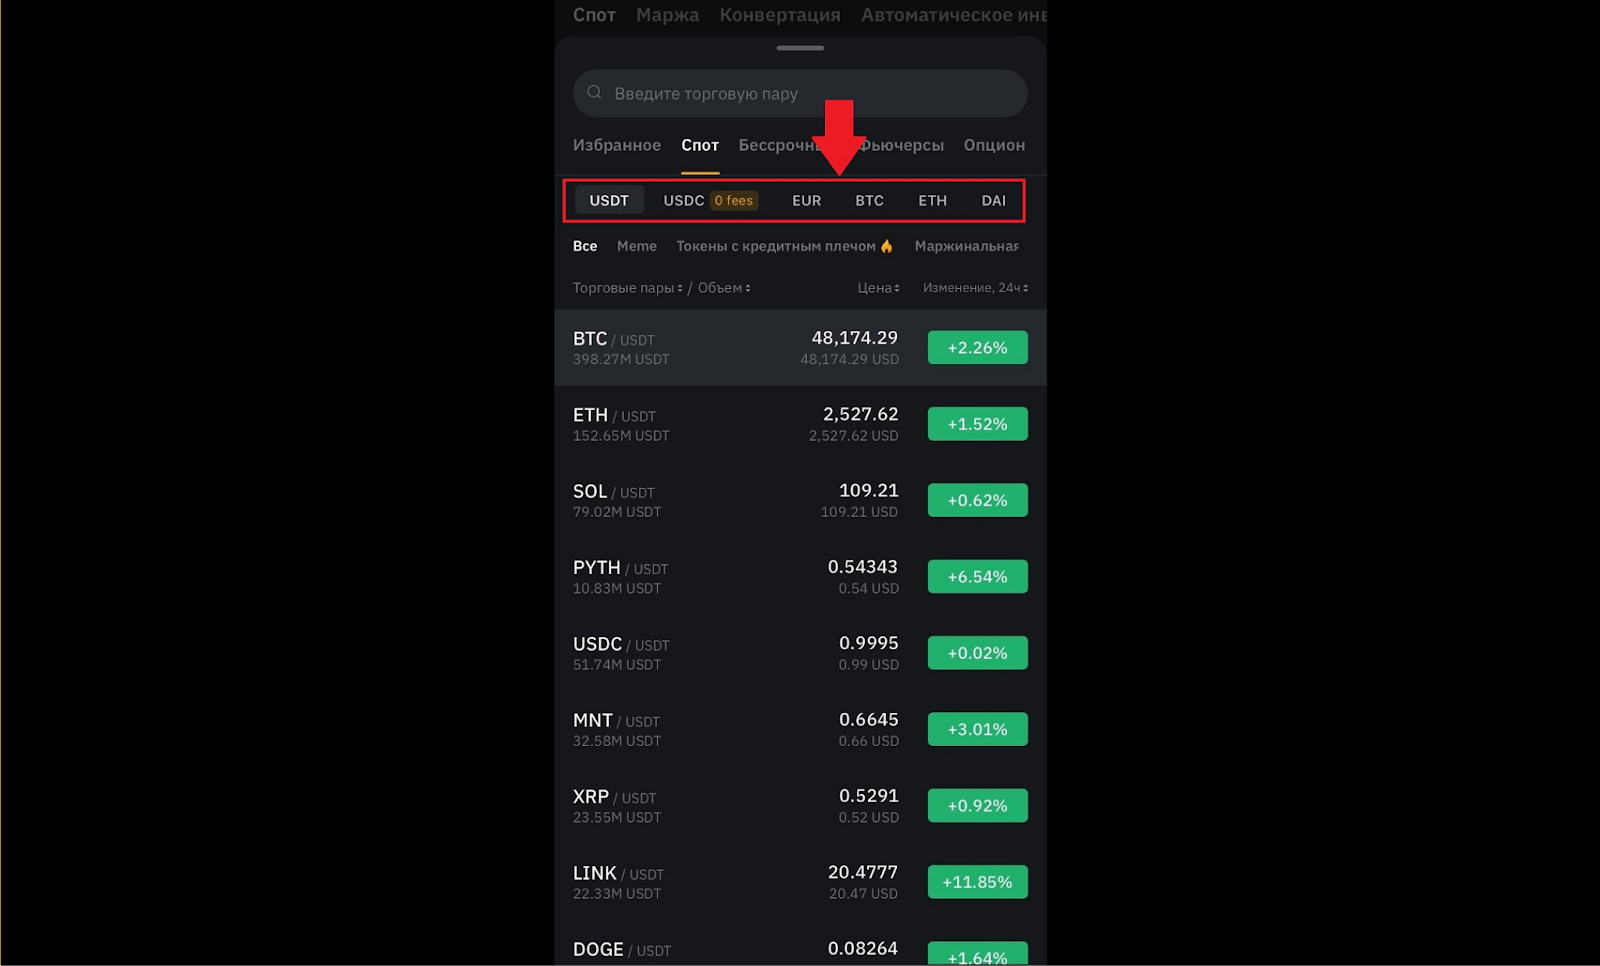Go to Конвертация section

click(780, 15)
